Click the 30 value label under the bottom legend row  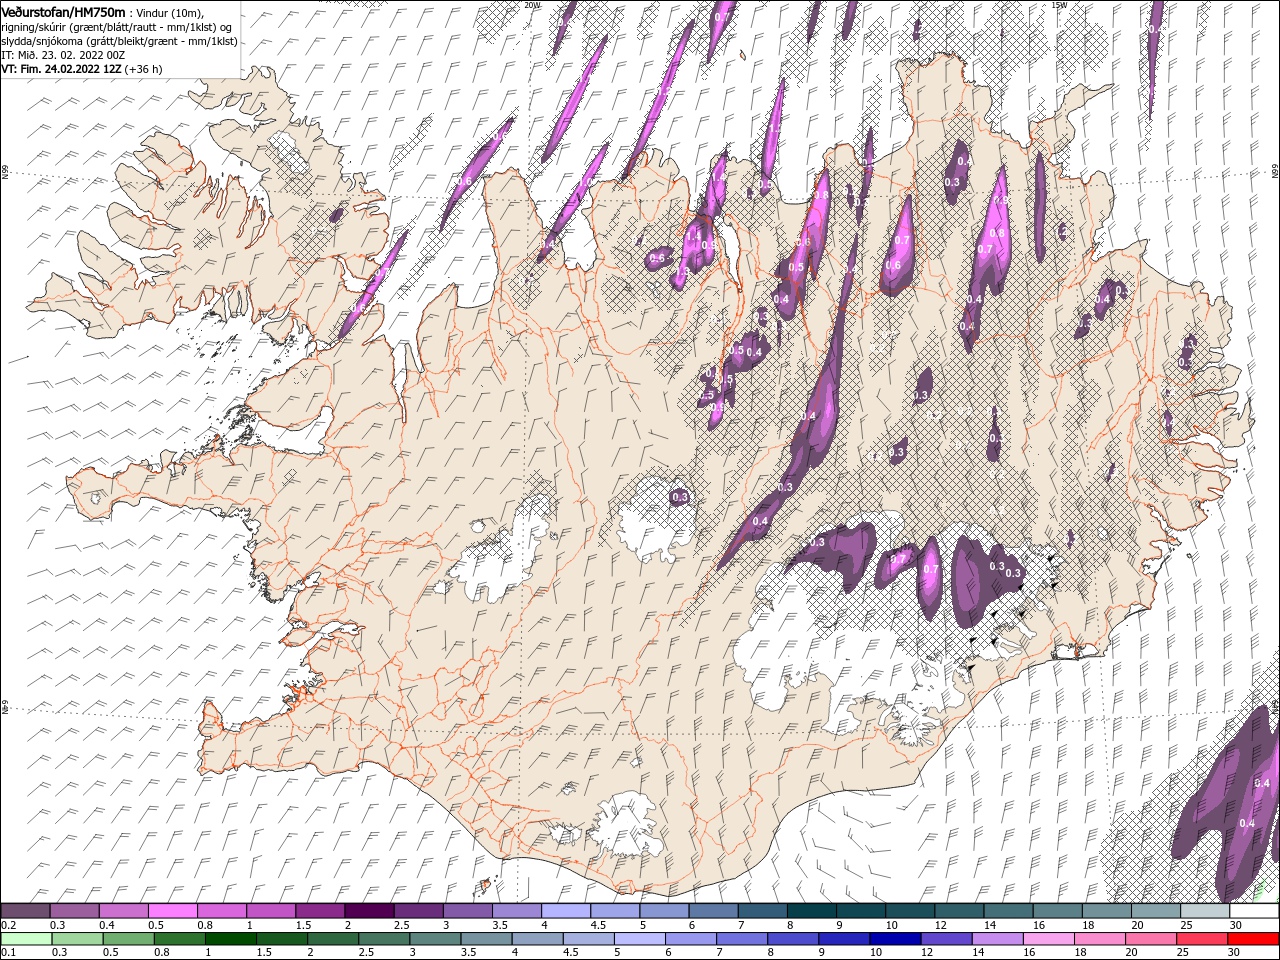1236,952
